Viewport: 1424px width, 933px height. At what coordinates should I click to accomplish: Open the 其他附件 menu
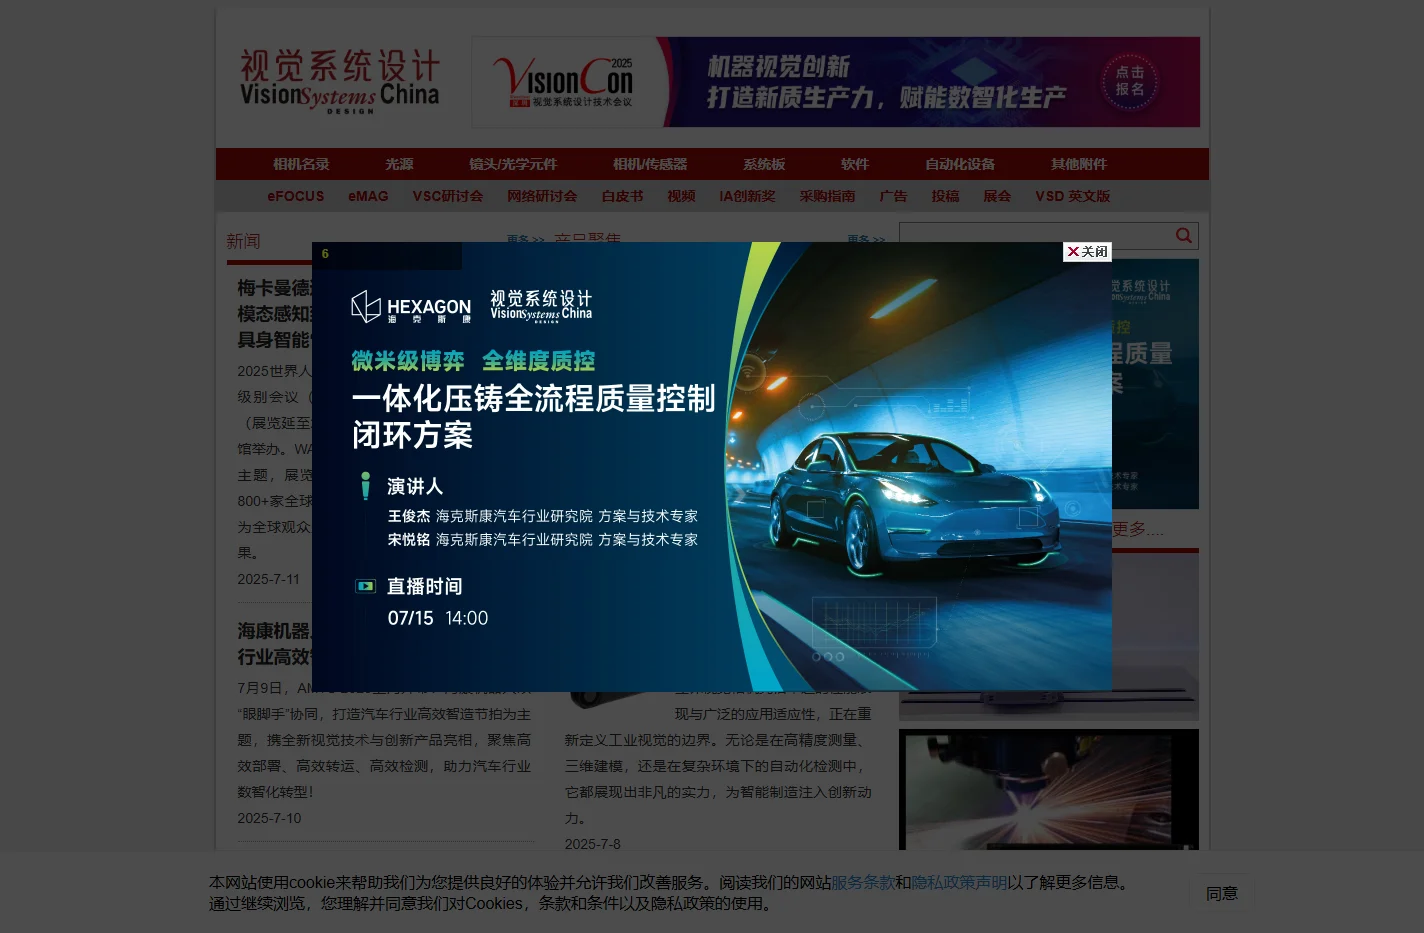(x=1079, y=164)
